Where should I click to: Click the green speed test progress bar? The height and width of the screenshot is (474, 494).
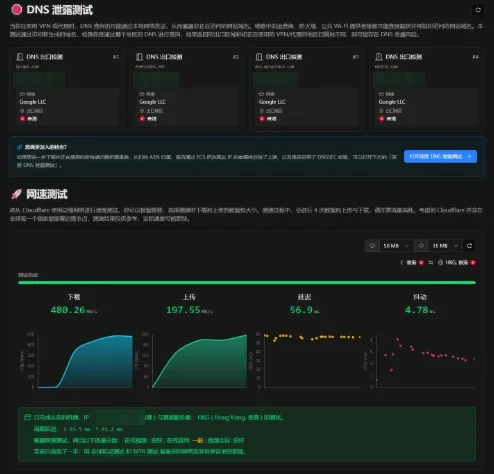pos(247,283)
